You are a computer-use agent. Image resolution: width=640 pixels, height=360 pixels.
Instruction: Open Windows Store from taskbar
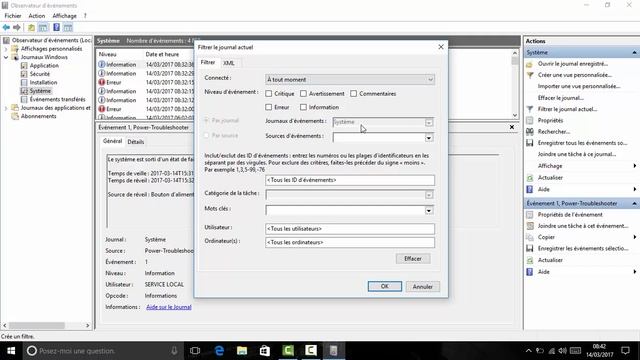pos(265,351)
